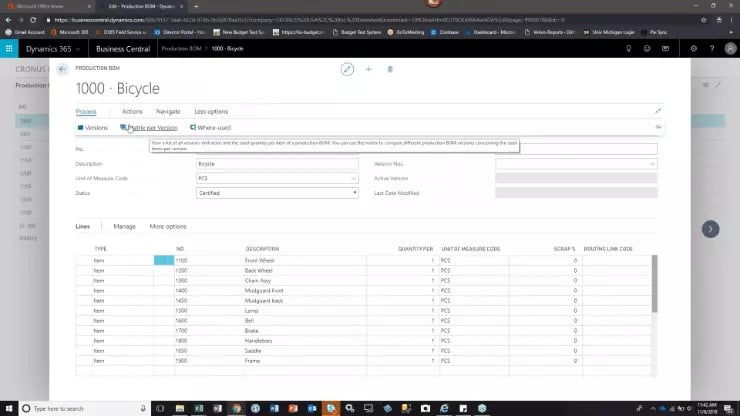Click the Unit of Measure Code column header
Screen dimensions: 740x416
(x=471, y=249)
